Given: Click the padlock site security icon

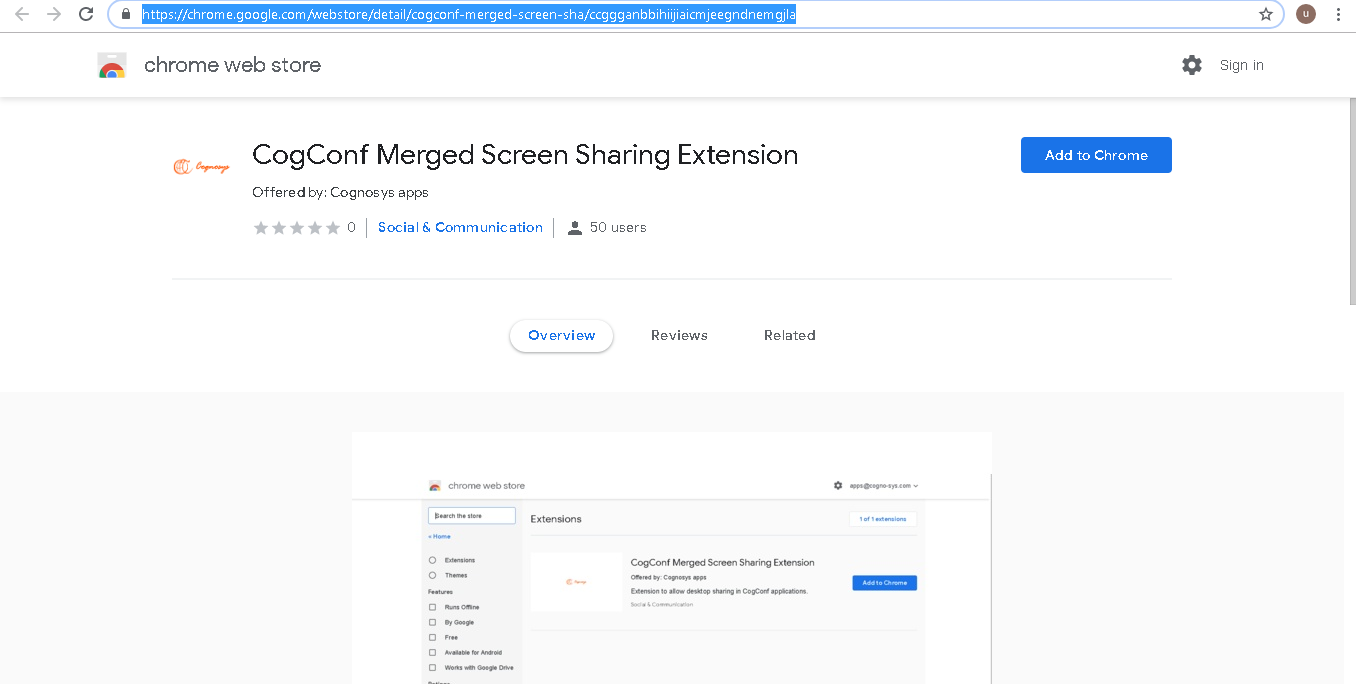Looking at the screenshot, I should [125, 14].
